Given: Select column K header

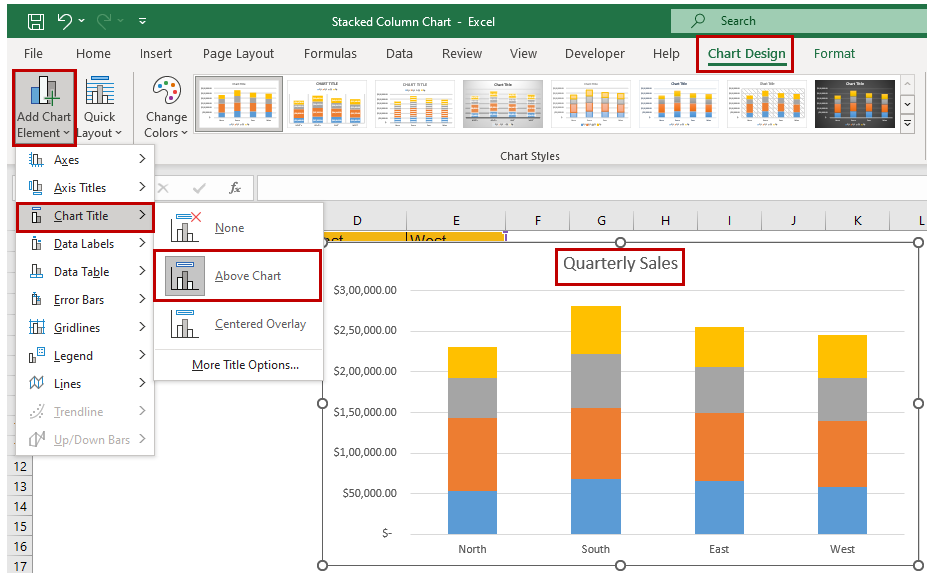Looking at the screenshot, I should click(858, 221).
